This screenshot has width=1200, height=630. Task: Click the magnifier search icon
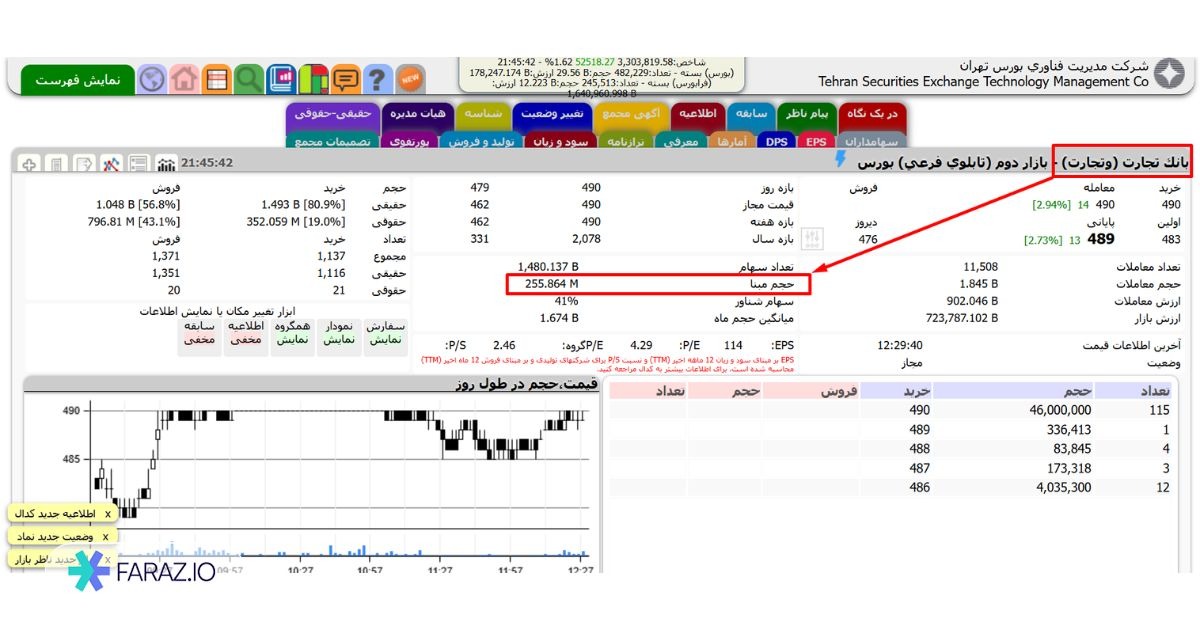click(x=249, y=79)
